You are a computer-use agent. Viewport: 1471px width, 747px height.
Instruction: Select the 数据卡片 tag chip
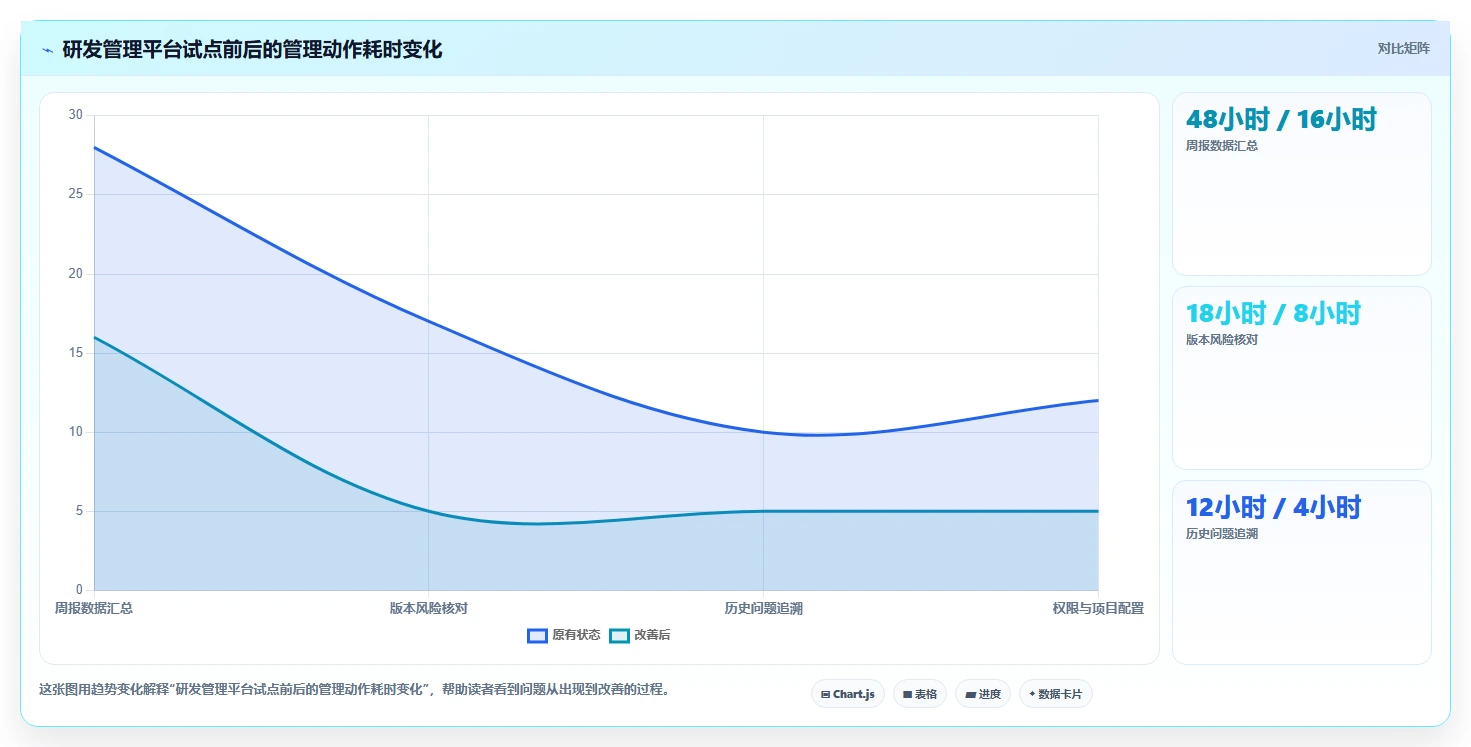pyautogui.click(x=1055, y=694)
